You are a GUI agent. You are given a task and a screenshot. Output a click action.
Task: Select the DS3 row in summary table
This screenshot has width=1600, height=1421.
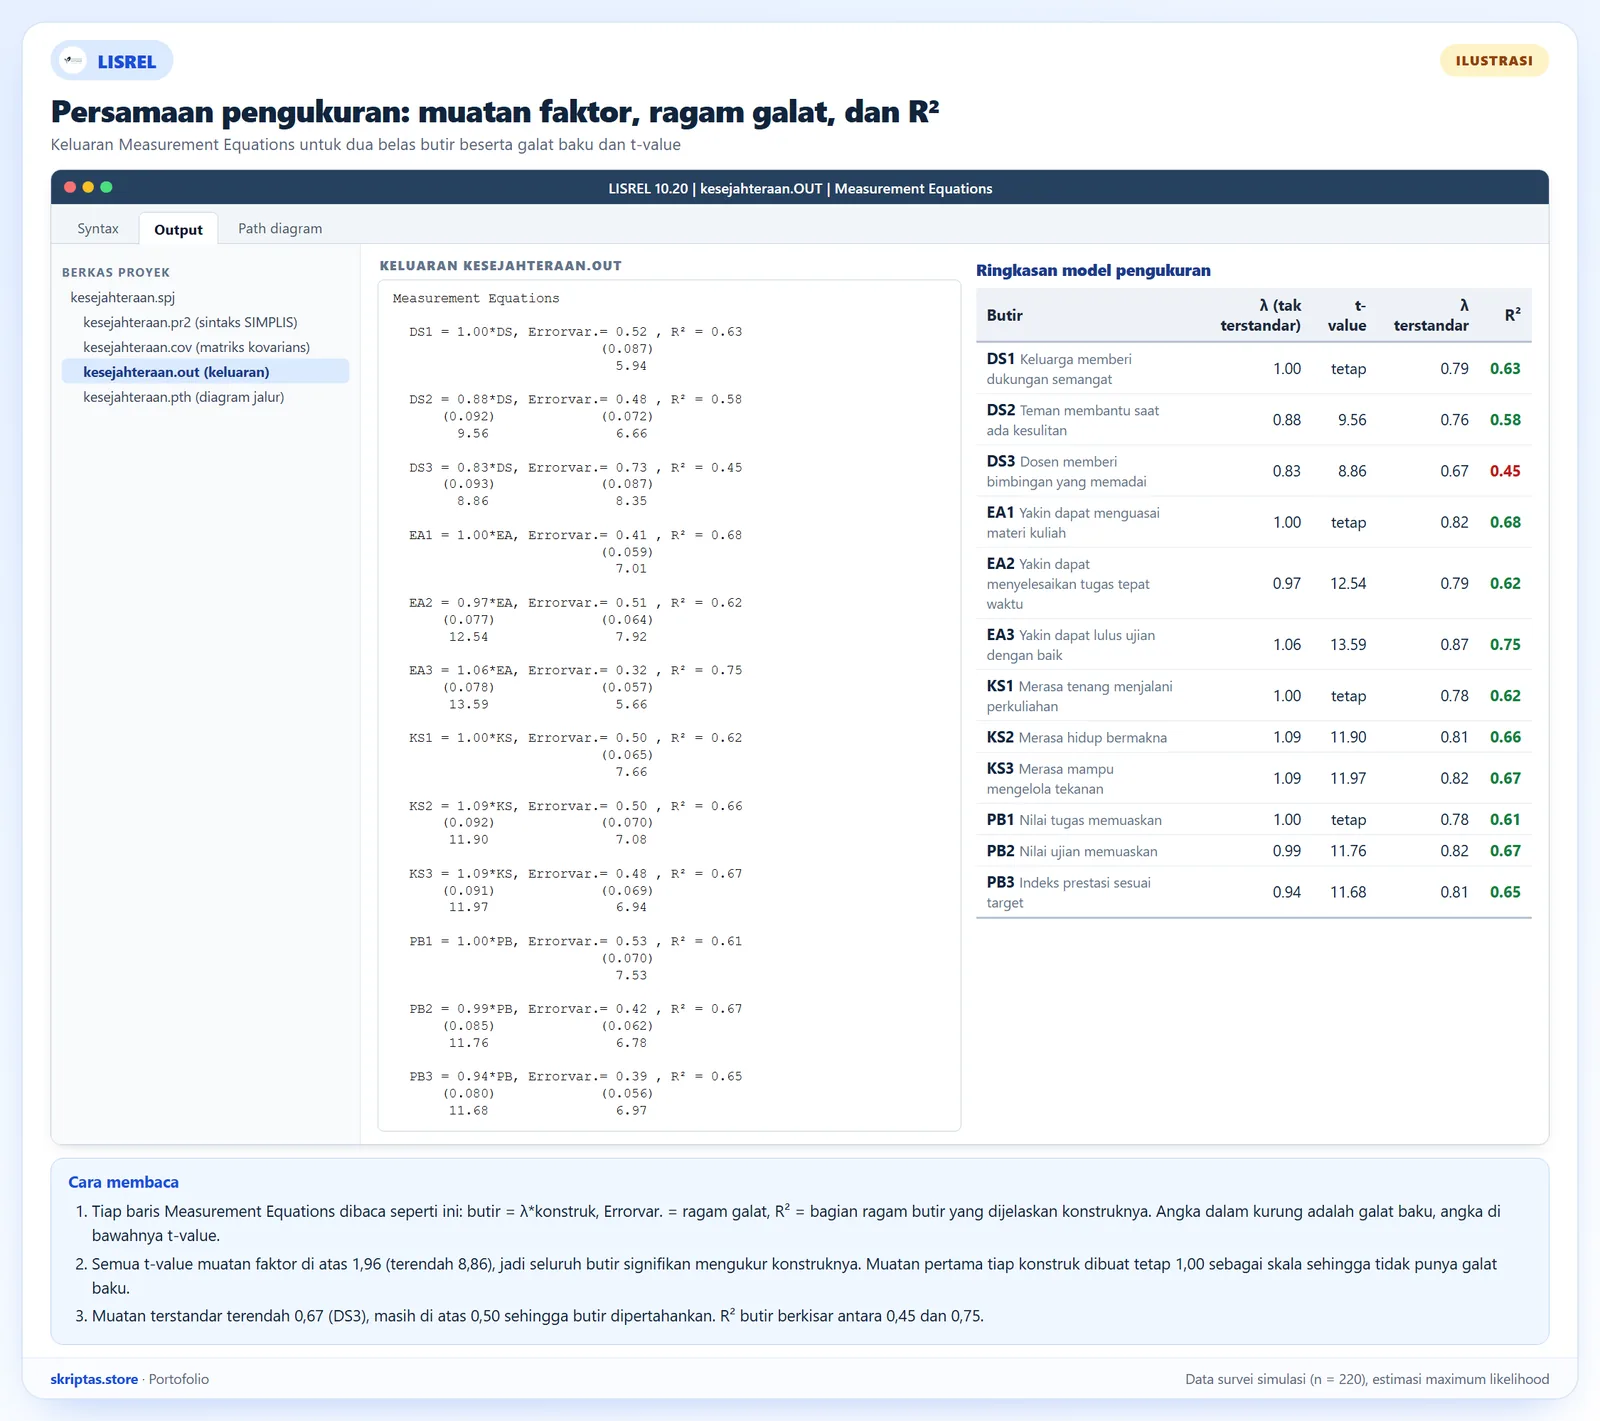click(x=1253, y=471)
